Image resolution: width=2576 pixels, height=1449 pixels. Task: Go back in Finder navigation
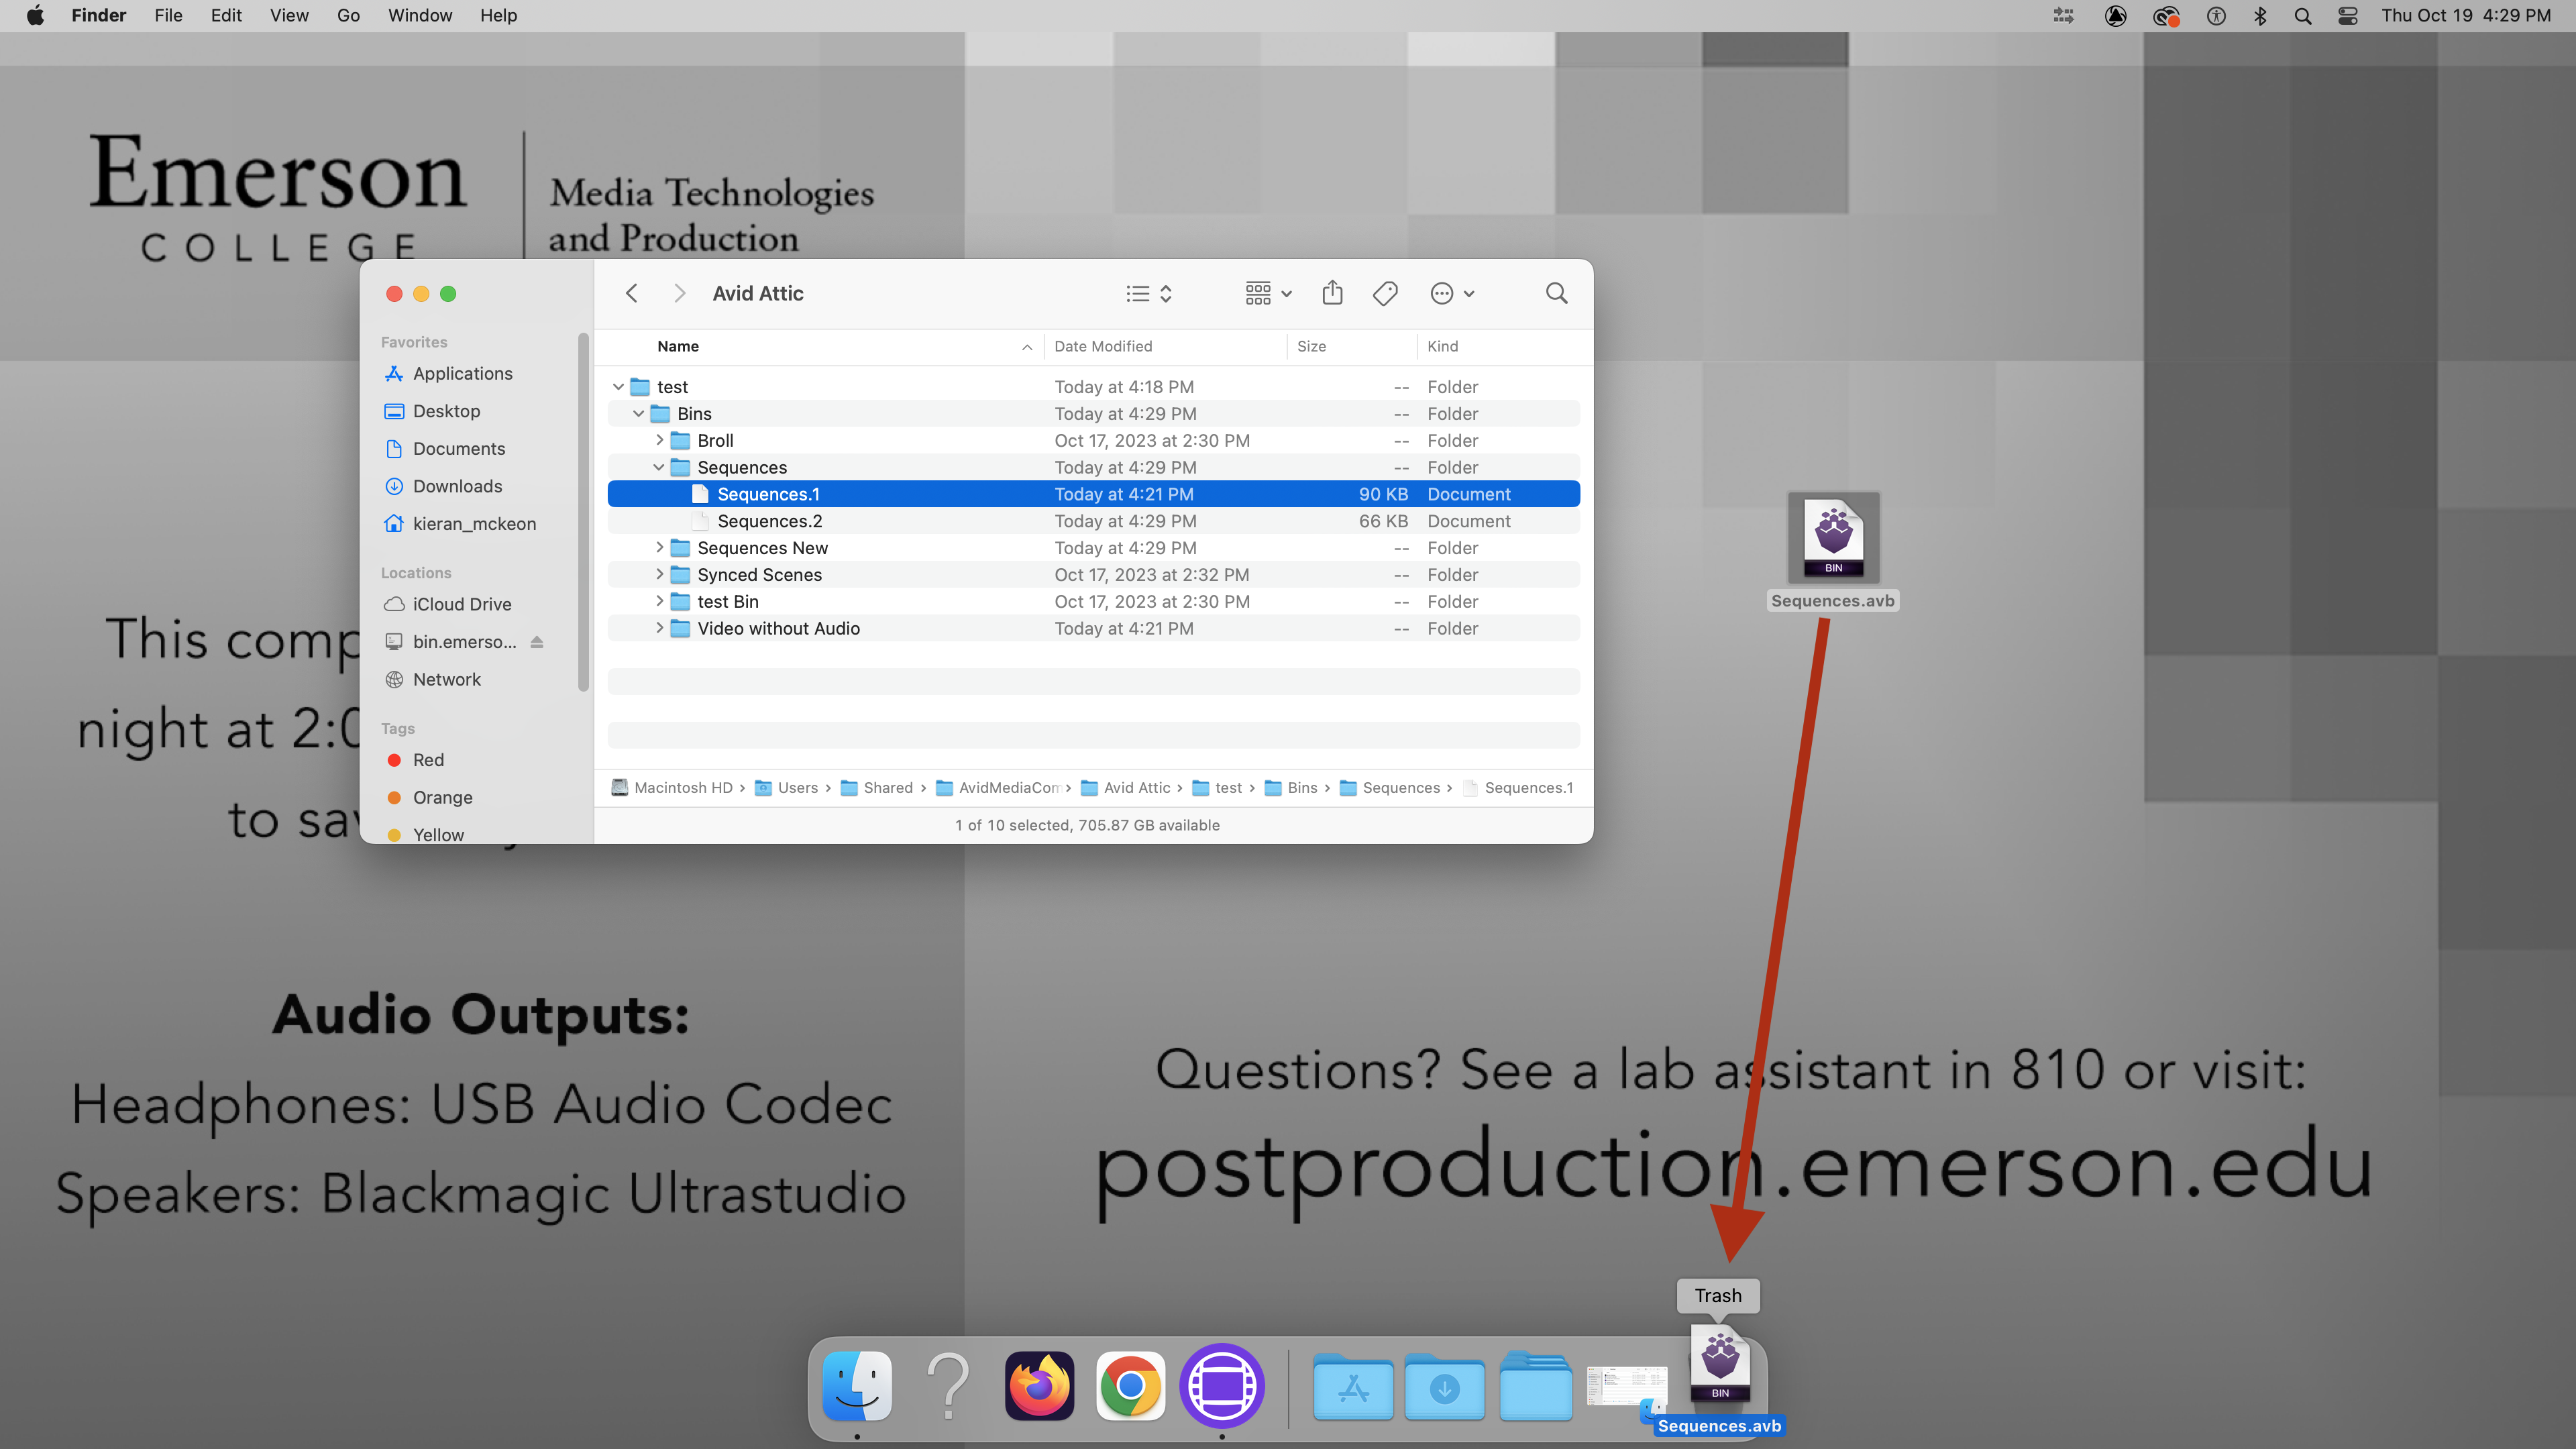[x=631, y=293]
